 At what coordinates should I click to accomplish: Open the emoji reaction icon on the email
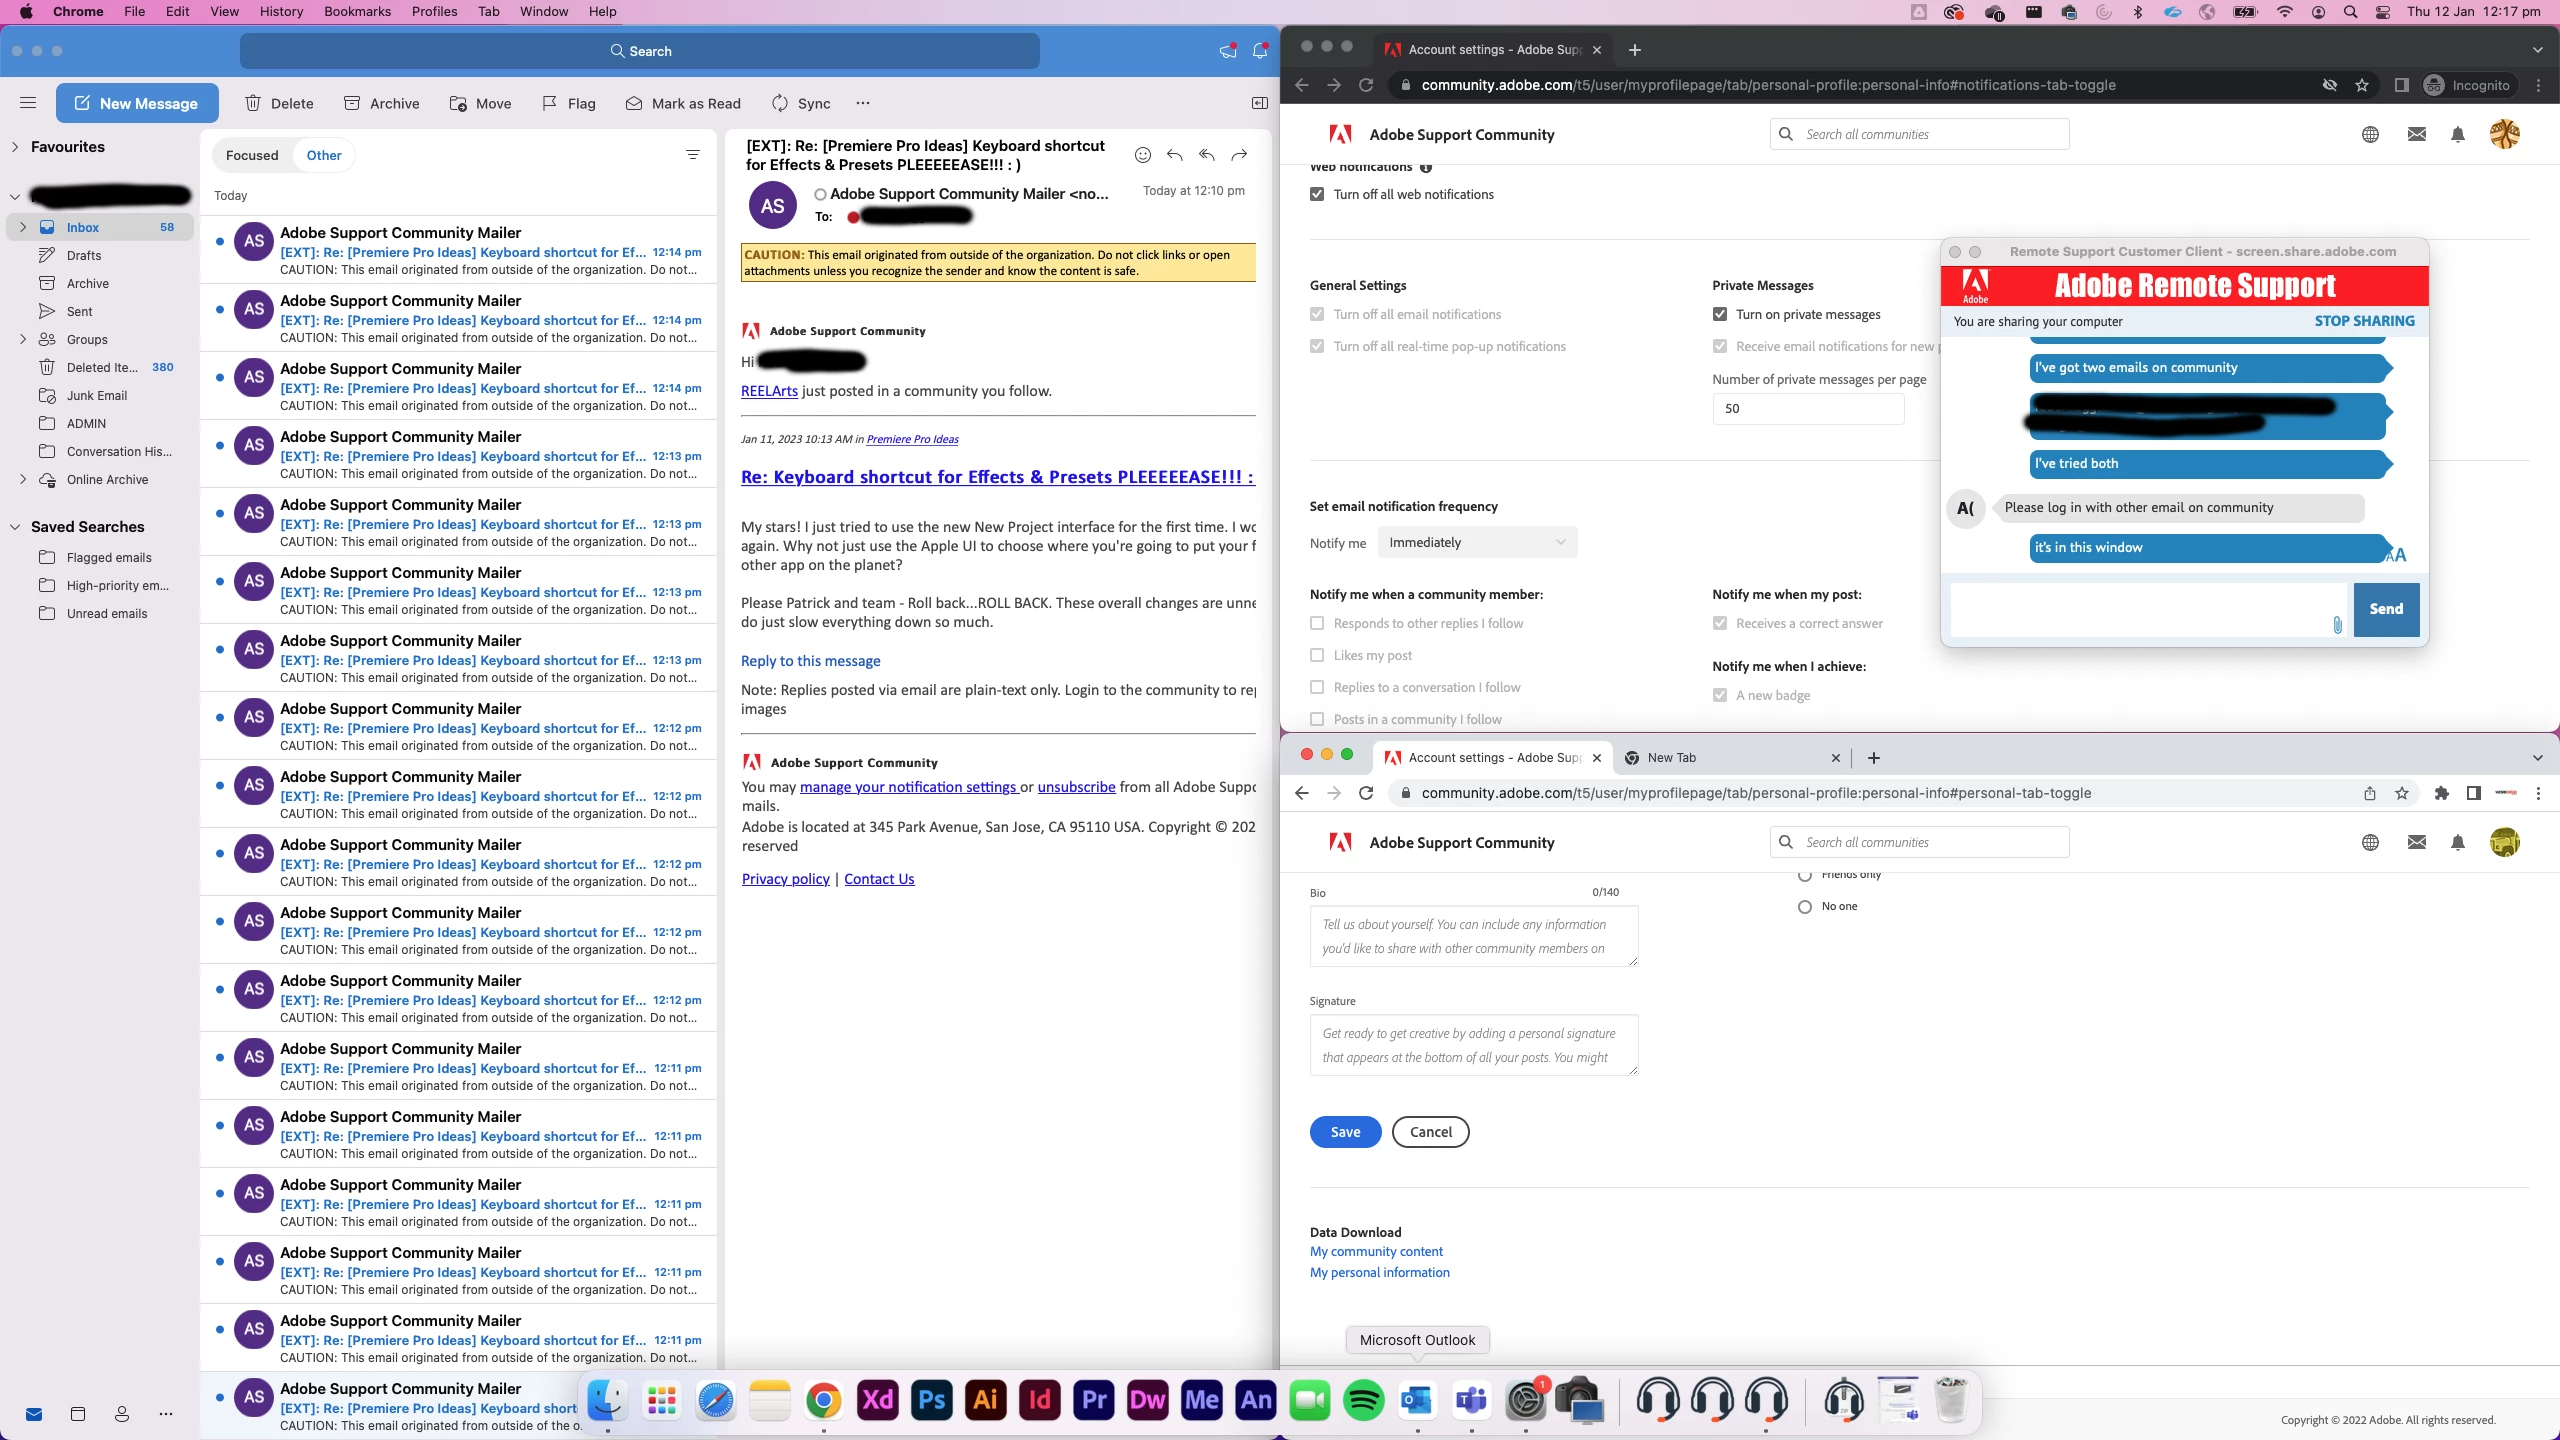(1143, 155)
